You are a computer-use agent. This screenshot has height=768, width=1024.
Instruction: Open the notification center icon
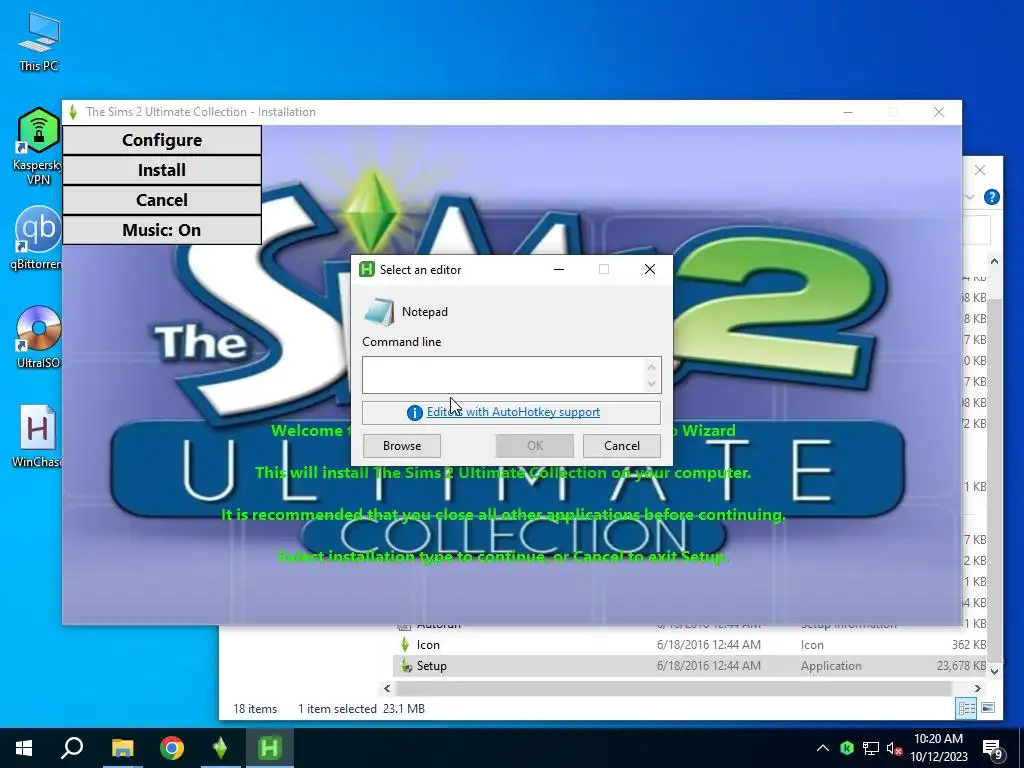point(993,749)
